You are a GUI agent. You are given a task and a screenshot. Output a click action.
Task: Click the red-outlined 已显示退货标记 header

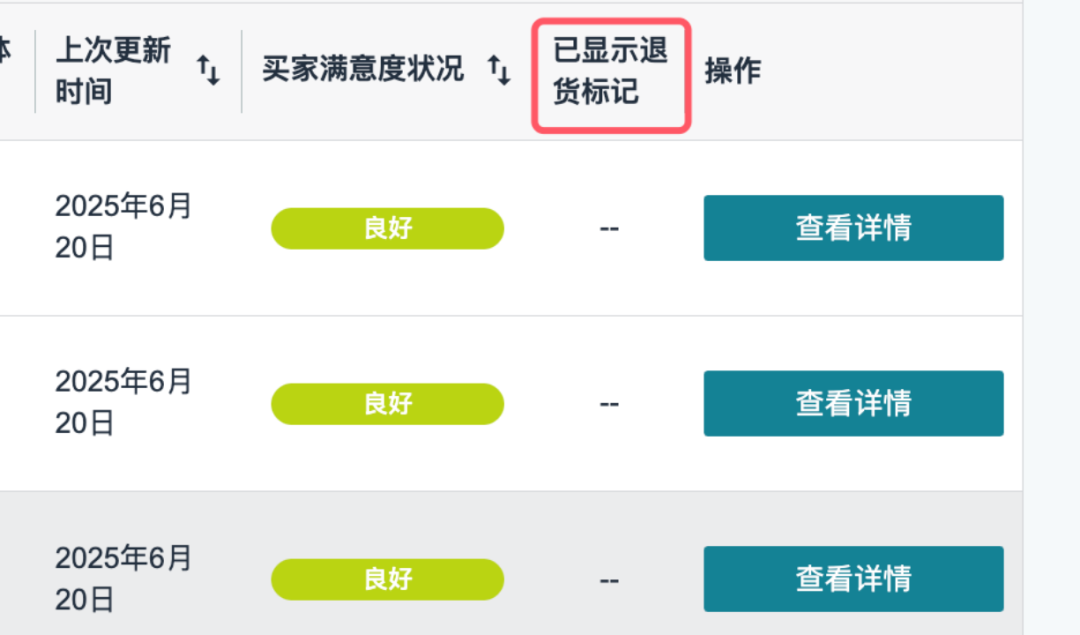click(x=611, y=70)
